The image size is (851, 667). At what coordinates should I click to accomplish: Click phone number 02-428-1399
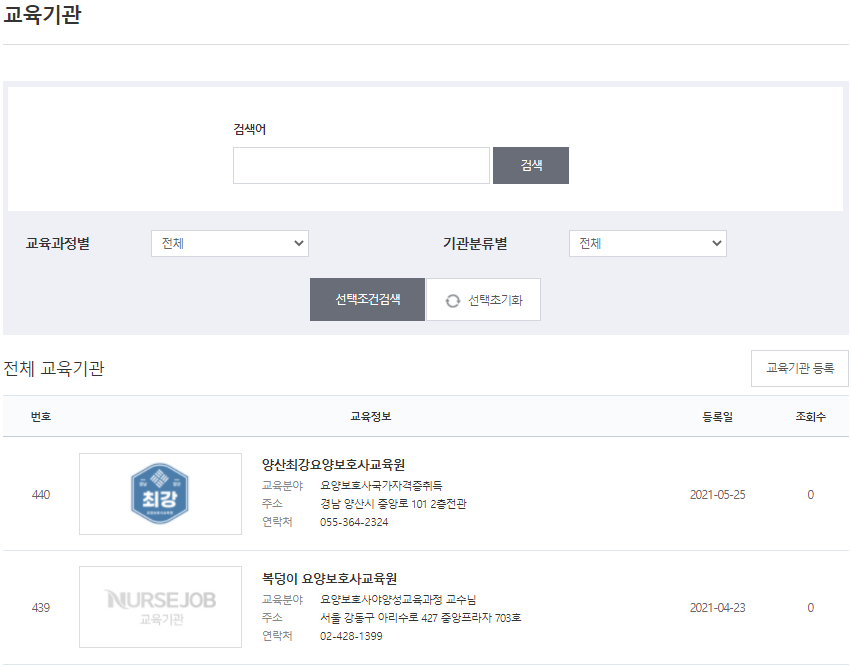click(351, 636)
